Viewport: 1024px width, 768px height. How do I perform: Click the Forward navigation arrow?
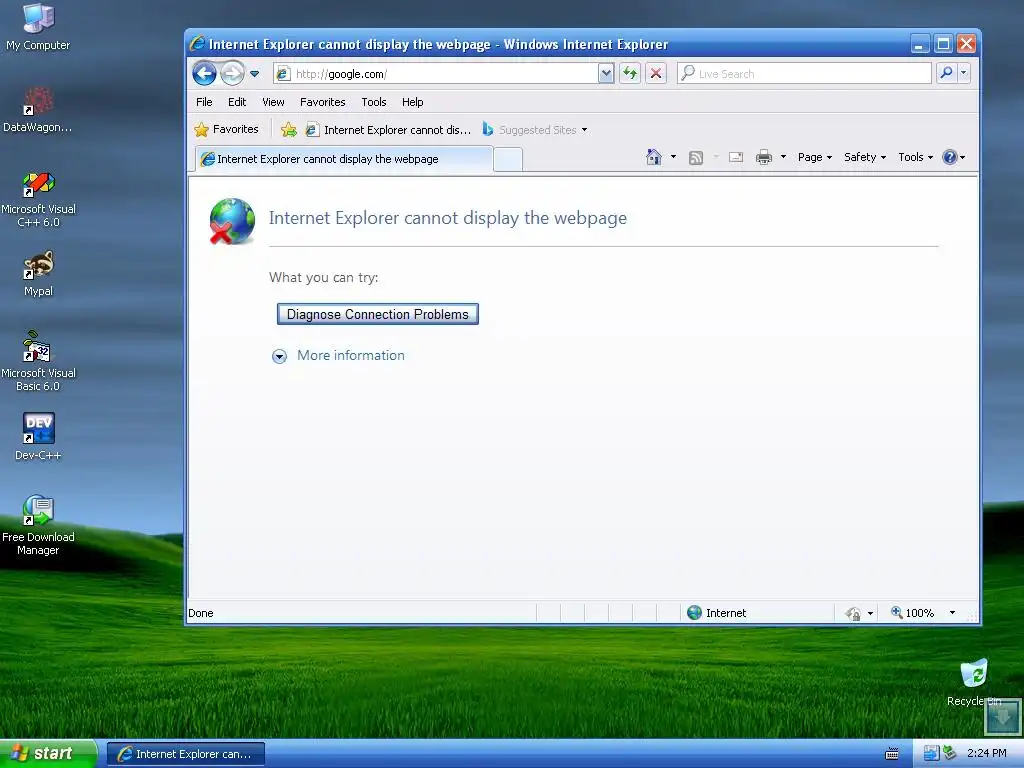pyautogui.click(x=232, y=73)
